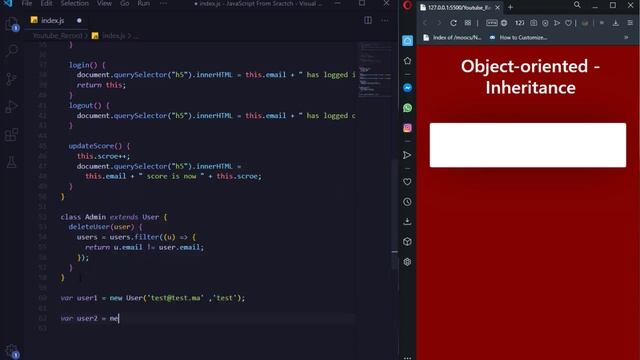640x360 pixels.
Task: Click the 'updateScore()' method line
Action: (x=99, y=146)
